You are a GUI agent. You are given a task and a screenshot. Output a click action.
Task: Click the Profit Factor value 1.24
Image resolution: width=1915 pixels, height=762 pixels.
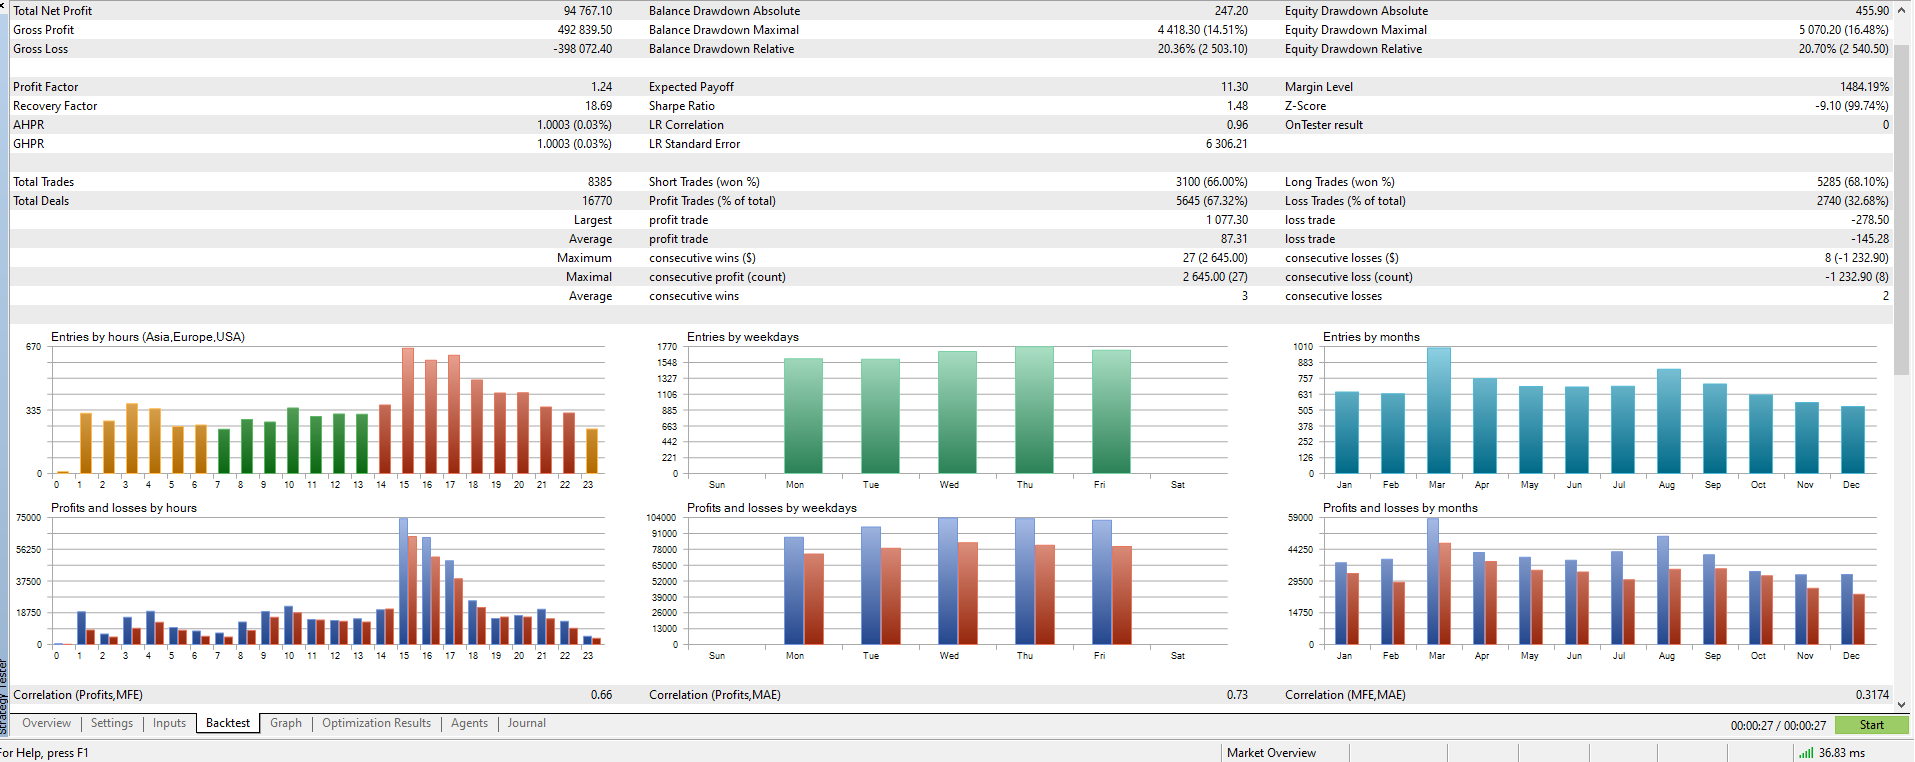click(601, 87)
